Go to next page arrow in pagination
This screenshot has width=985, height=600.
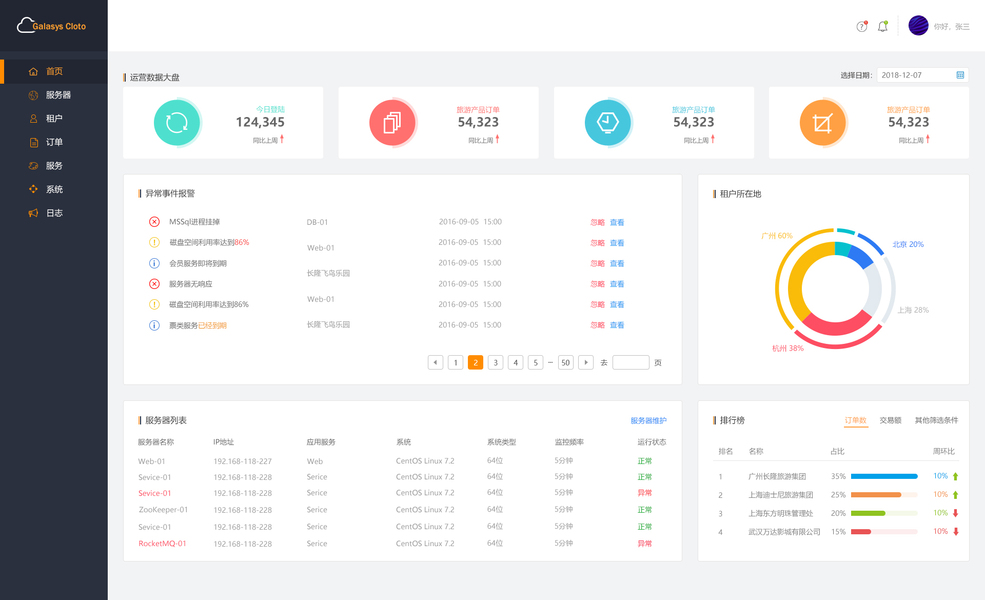tap(585, 363)
